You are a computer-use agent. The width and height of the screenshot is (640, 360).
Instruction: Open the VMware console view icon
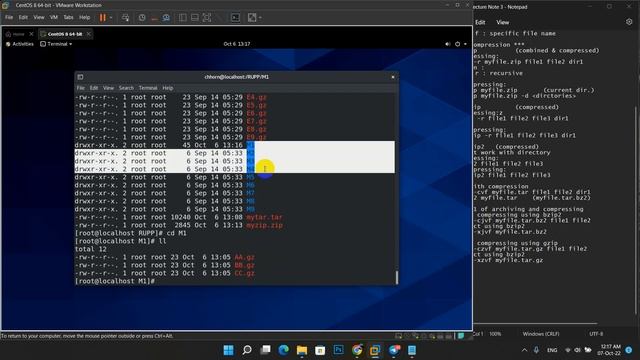tap(236, 18)
